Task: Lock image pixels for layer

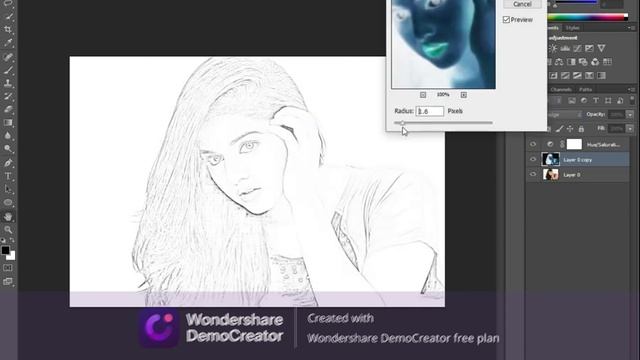Action: click(x=560, y=129)
